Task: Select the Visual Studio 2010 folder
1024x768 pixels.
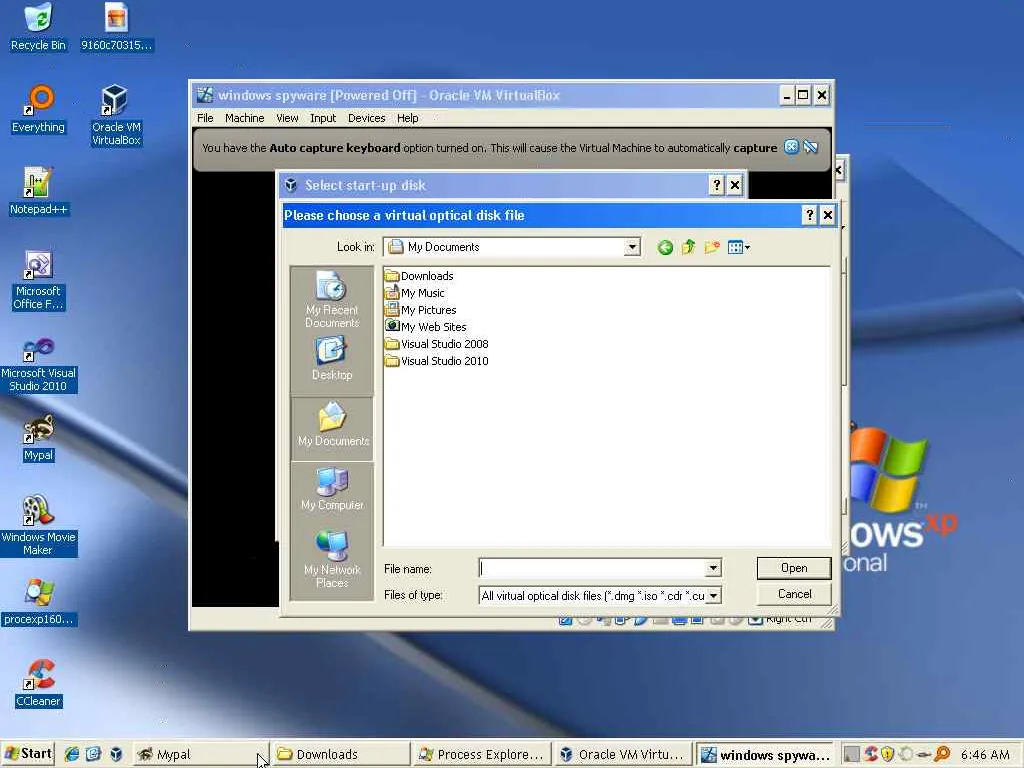Action: [x=437, y=361]
